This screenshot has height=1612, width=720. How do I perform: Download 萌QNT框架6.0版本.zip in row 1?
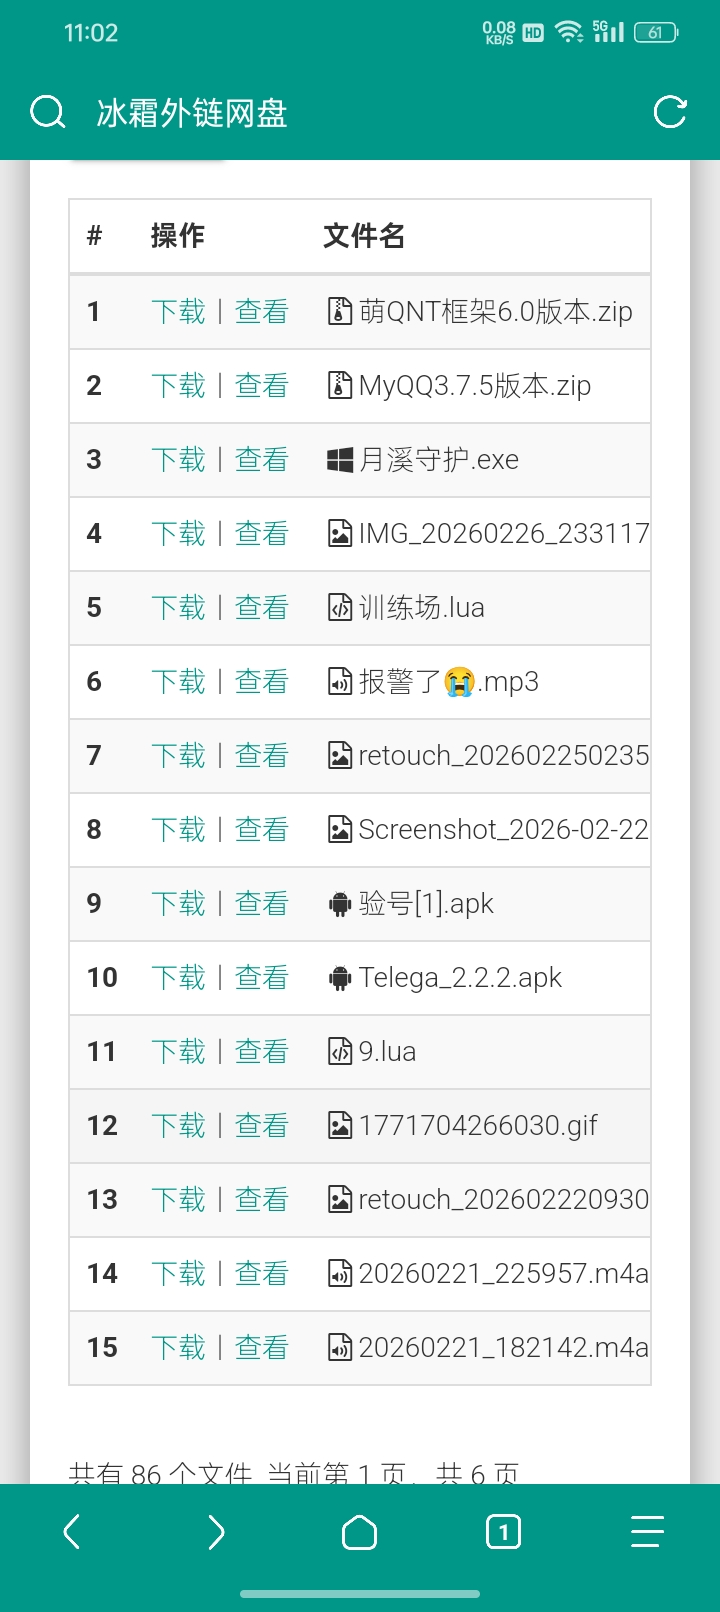click(x=178, y=312)
